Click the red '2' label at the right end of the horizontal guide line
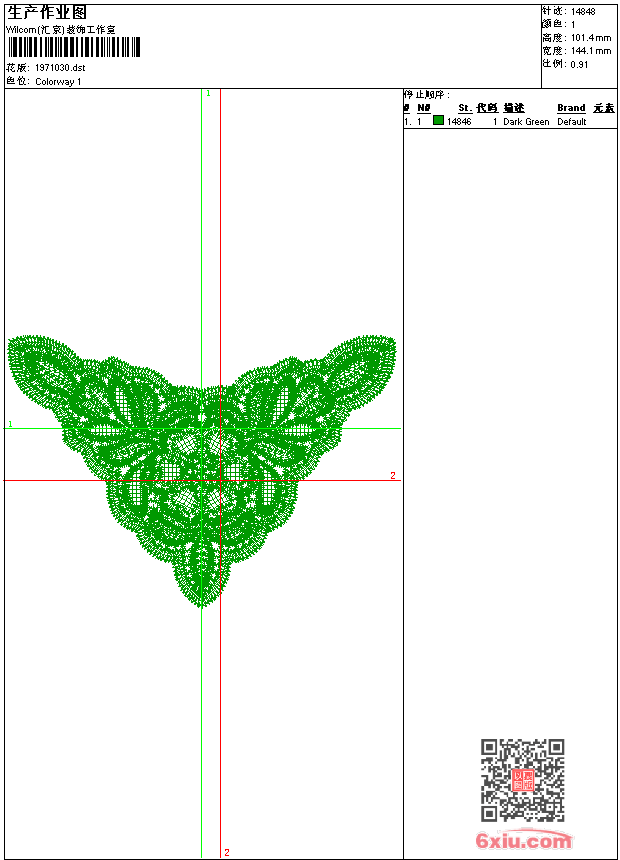The height and width of the screenshot is (860, 620). tap(393, 476)
